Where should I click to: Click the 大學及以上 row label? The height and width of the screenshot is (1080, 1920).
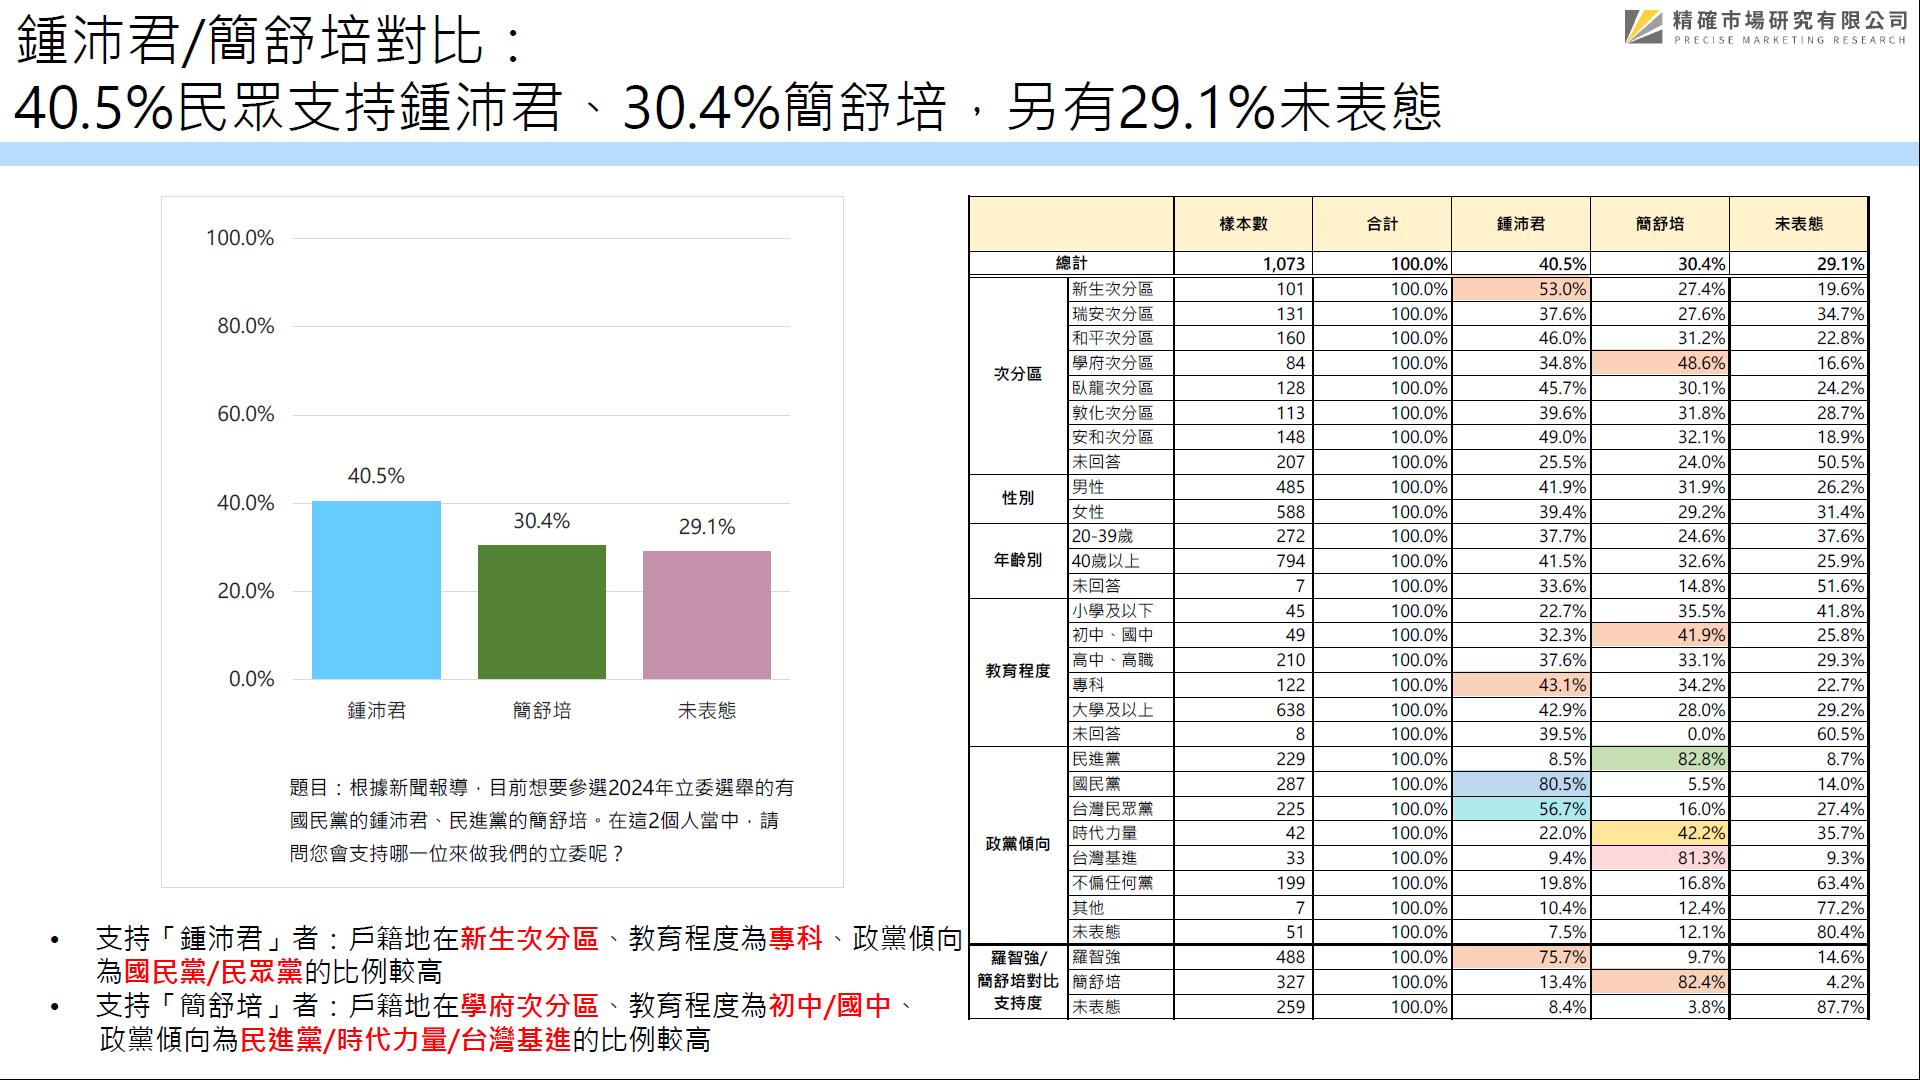click(x=1112, y=709)
